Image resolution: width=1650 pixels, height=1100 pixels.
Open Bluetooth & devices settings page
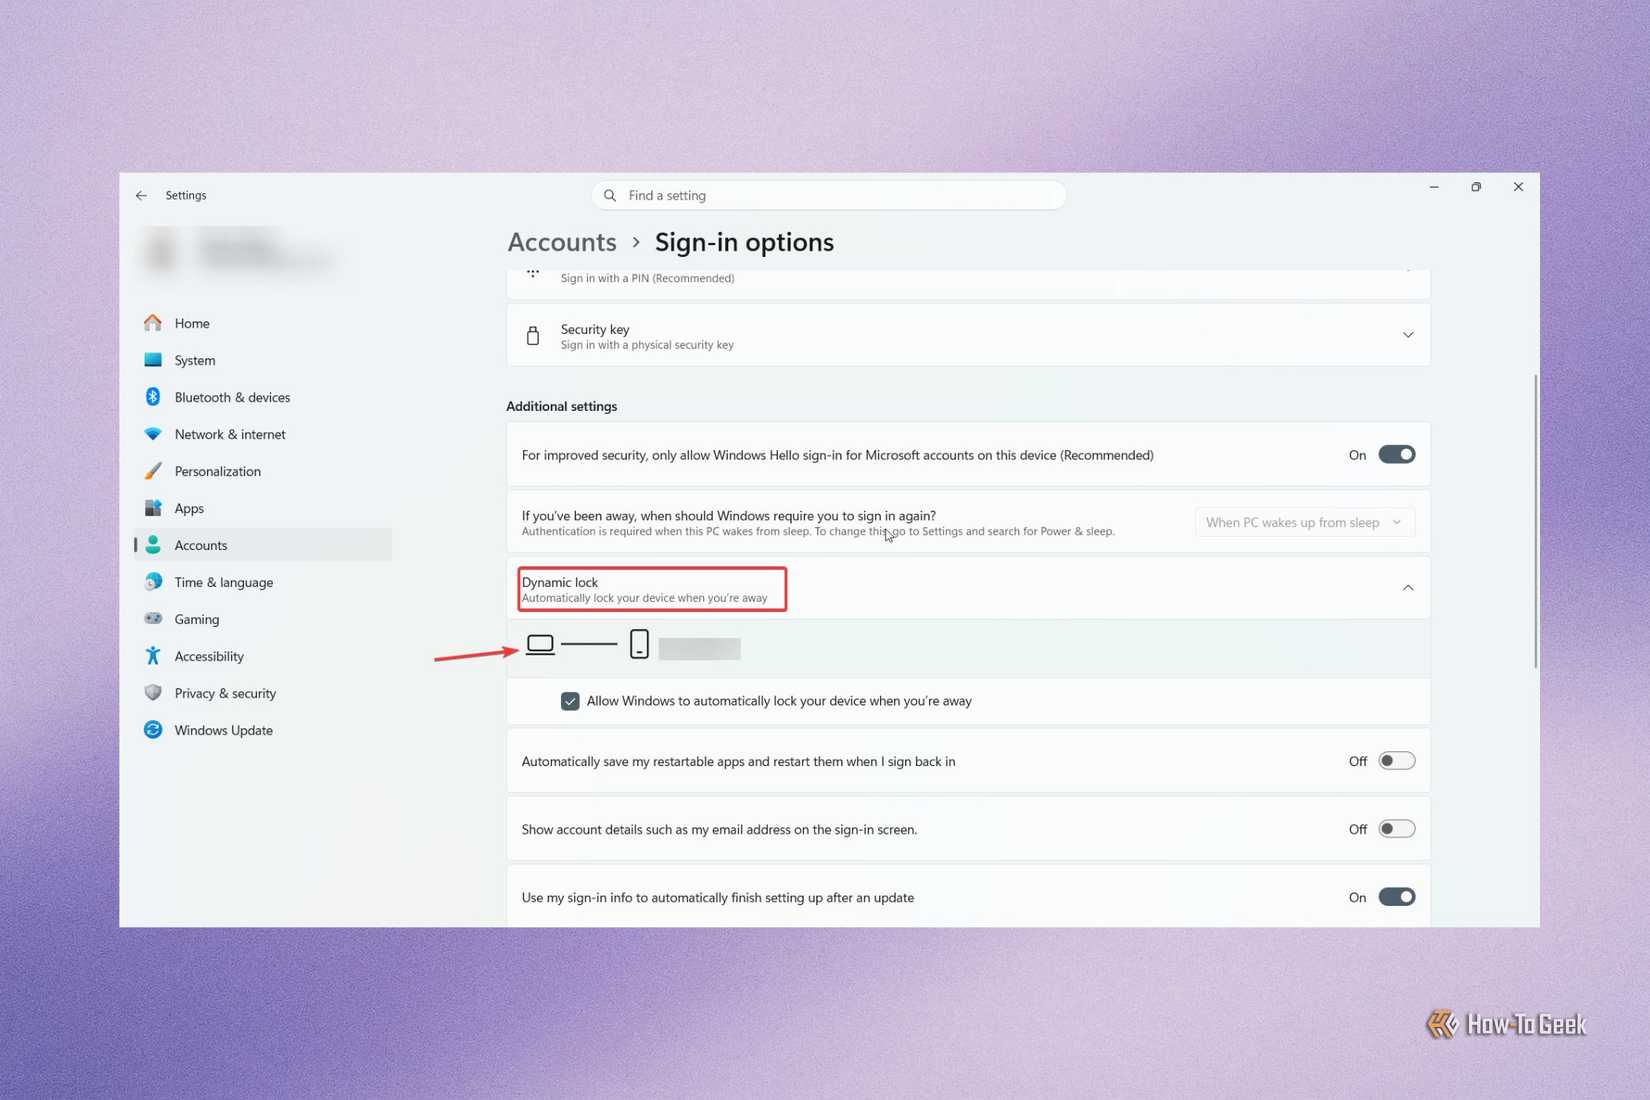(264, 397)
